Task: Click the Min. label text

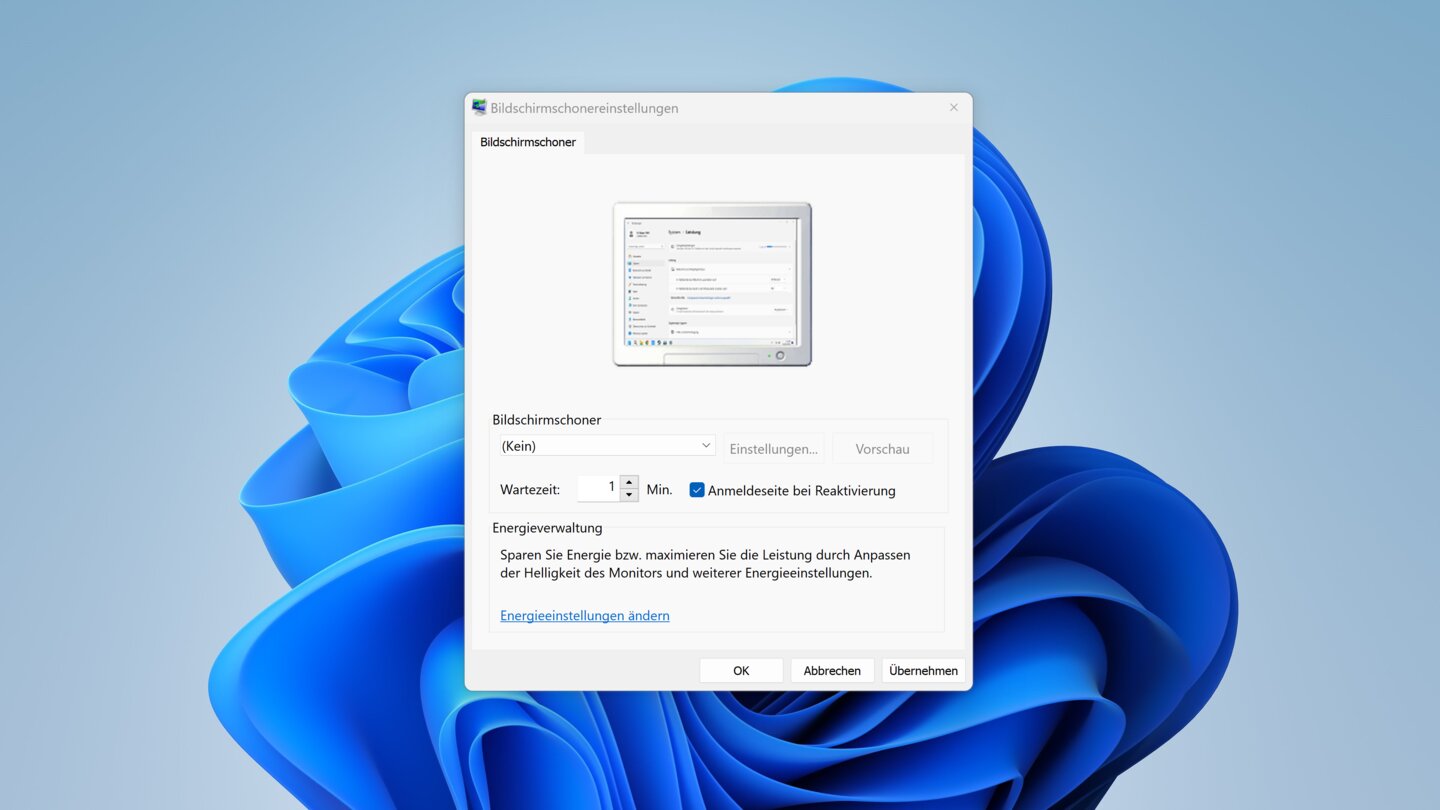Action: coord(659,490)
